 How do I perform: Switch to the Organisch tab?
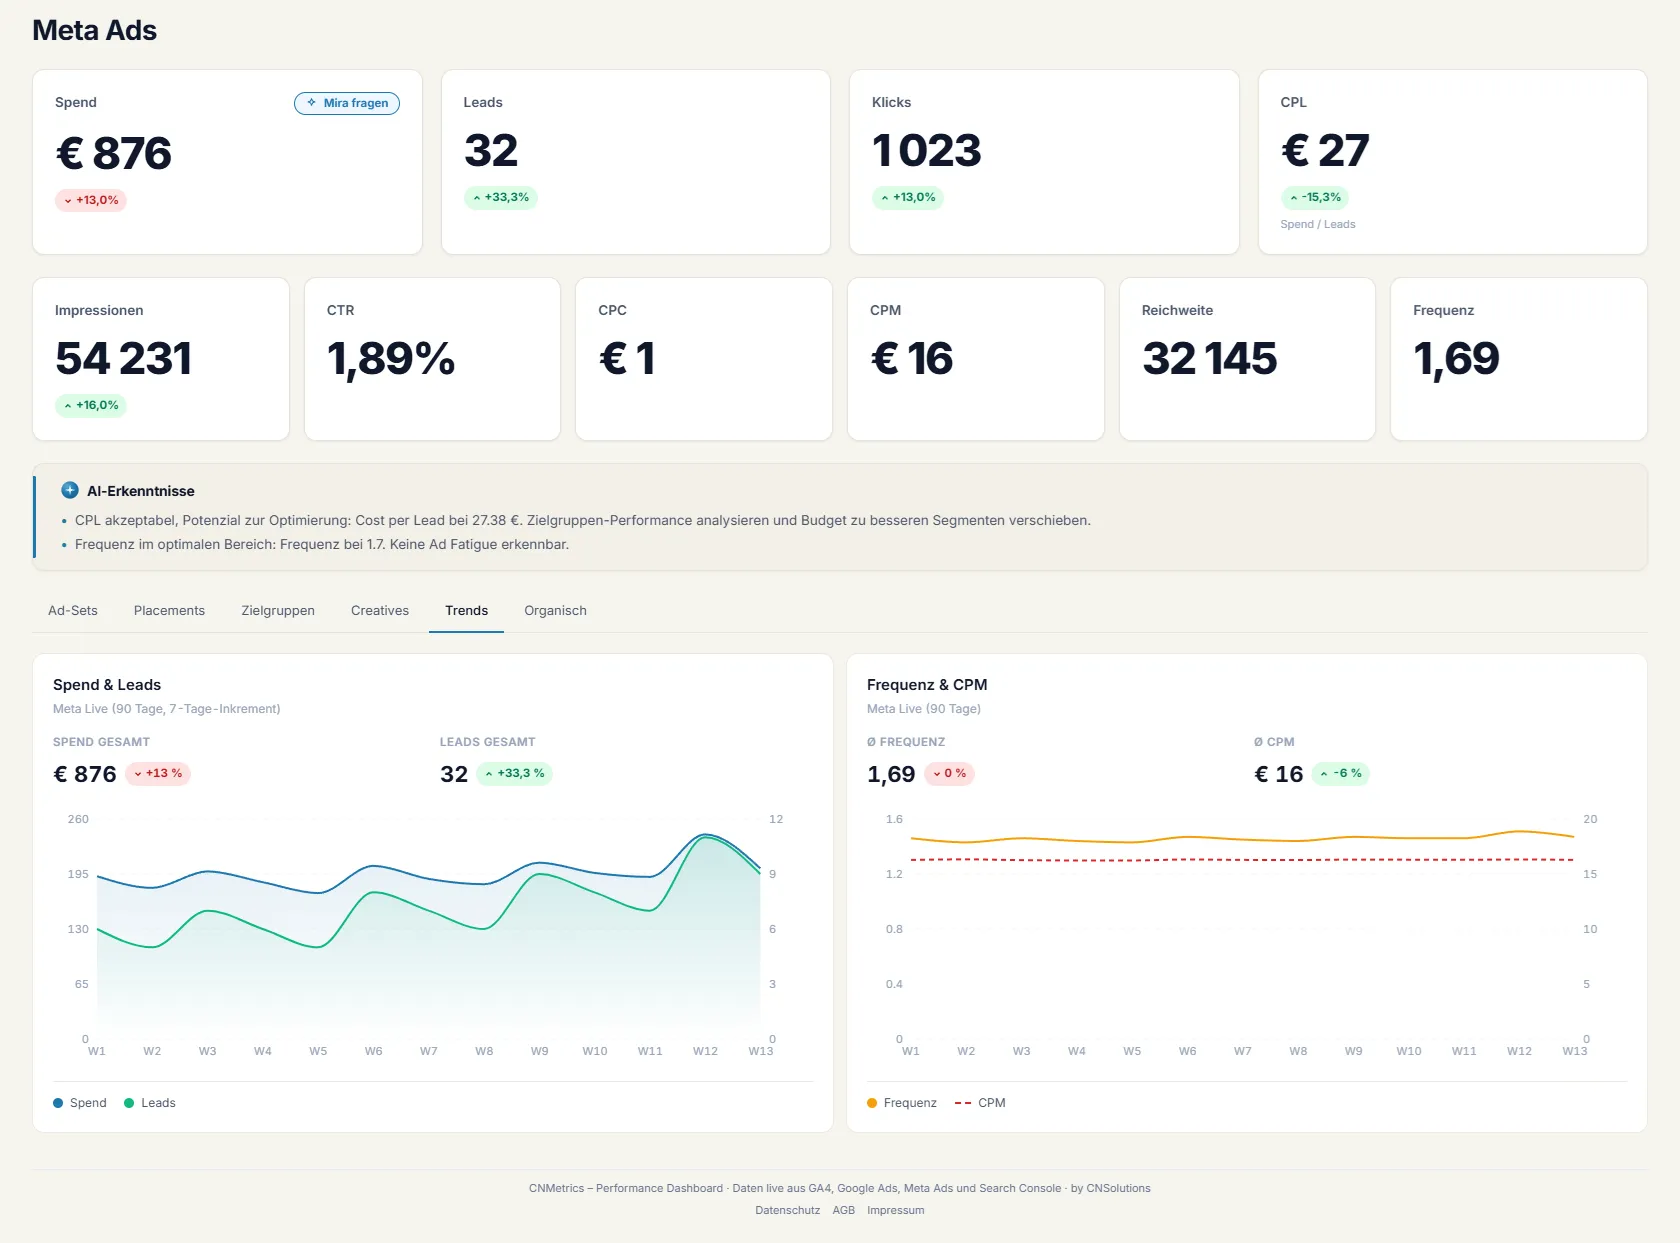pos(555,610)
